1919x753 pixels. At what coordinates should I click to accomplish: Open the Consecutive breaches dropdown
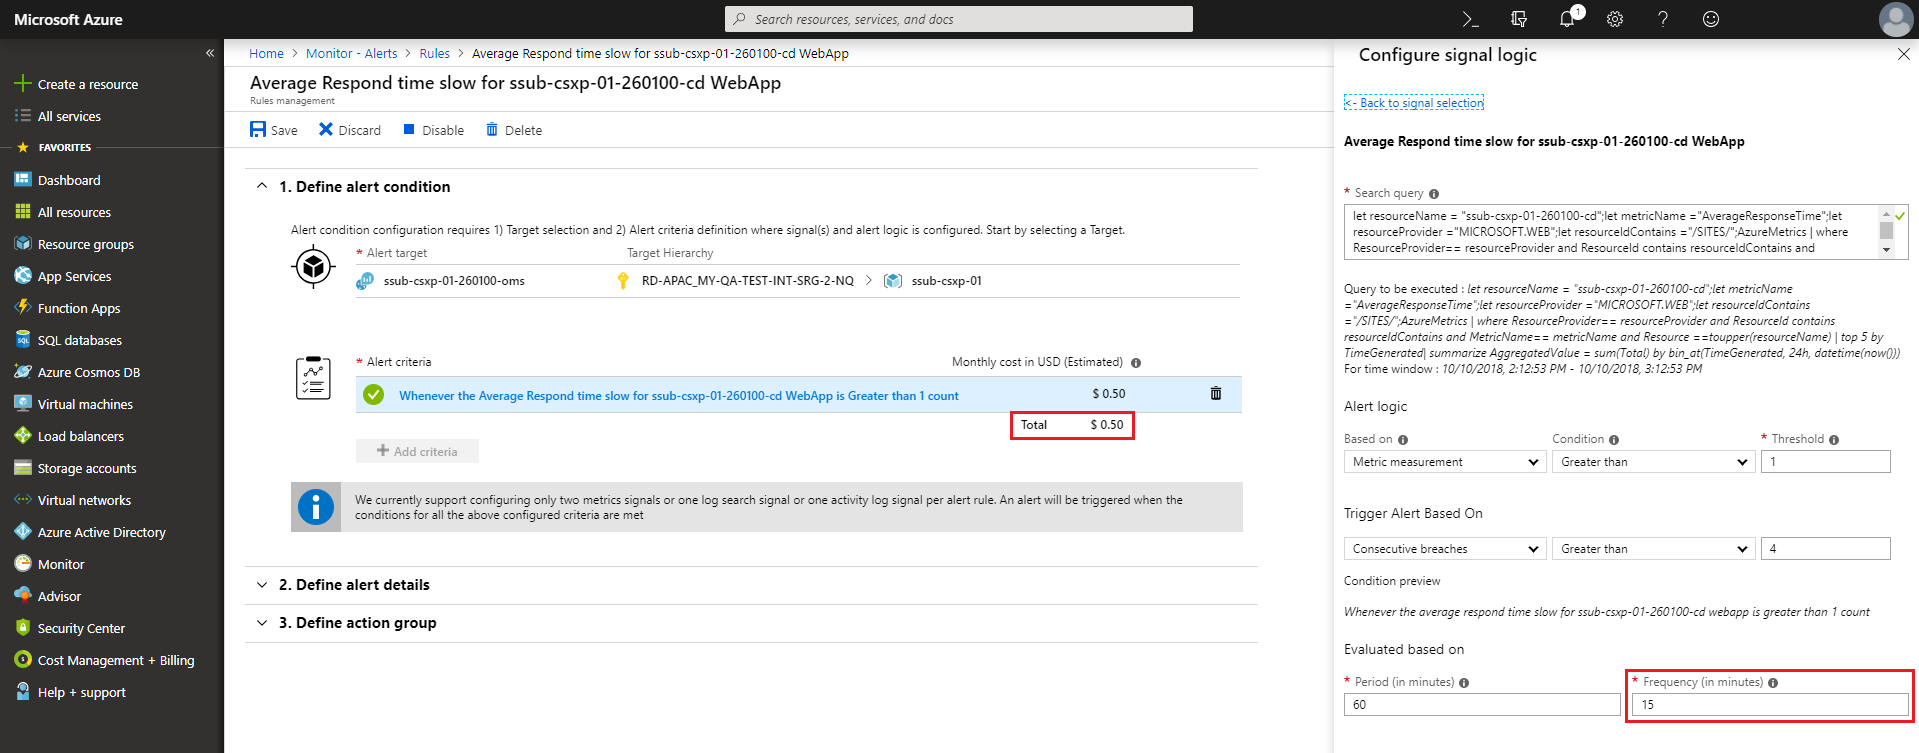1444,549
